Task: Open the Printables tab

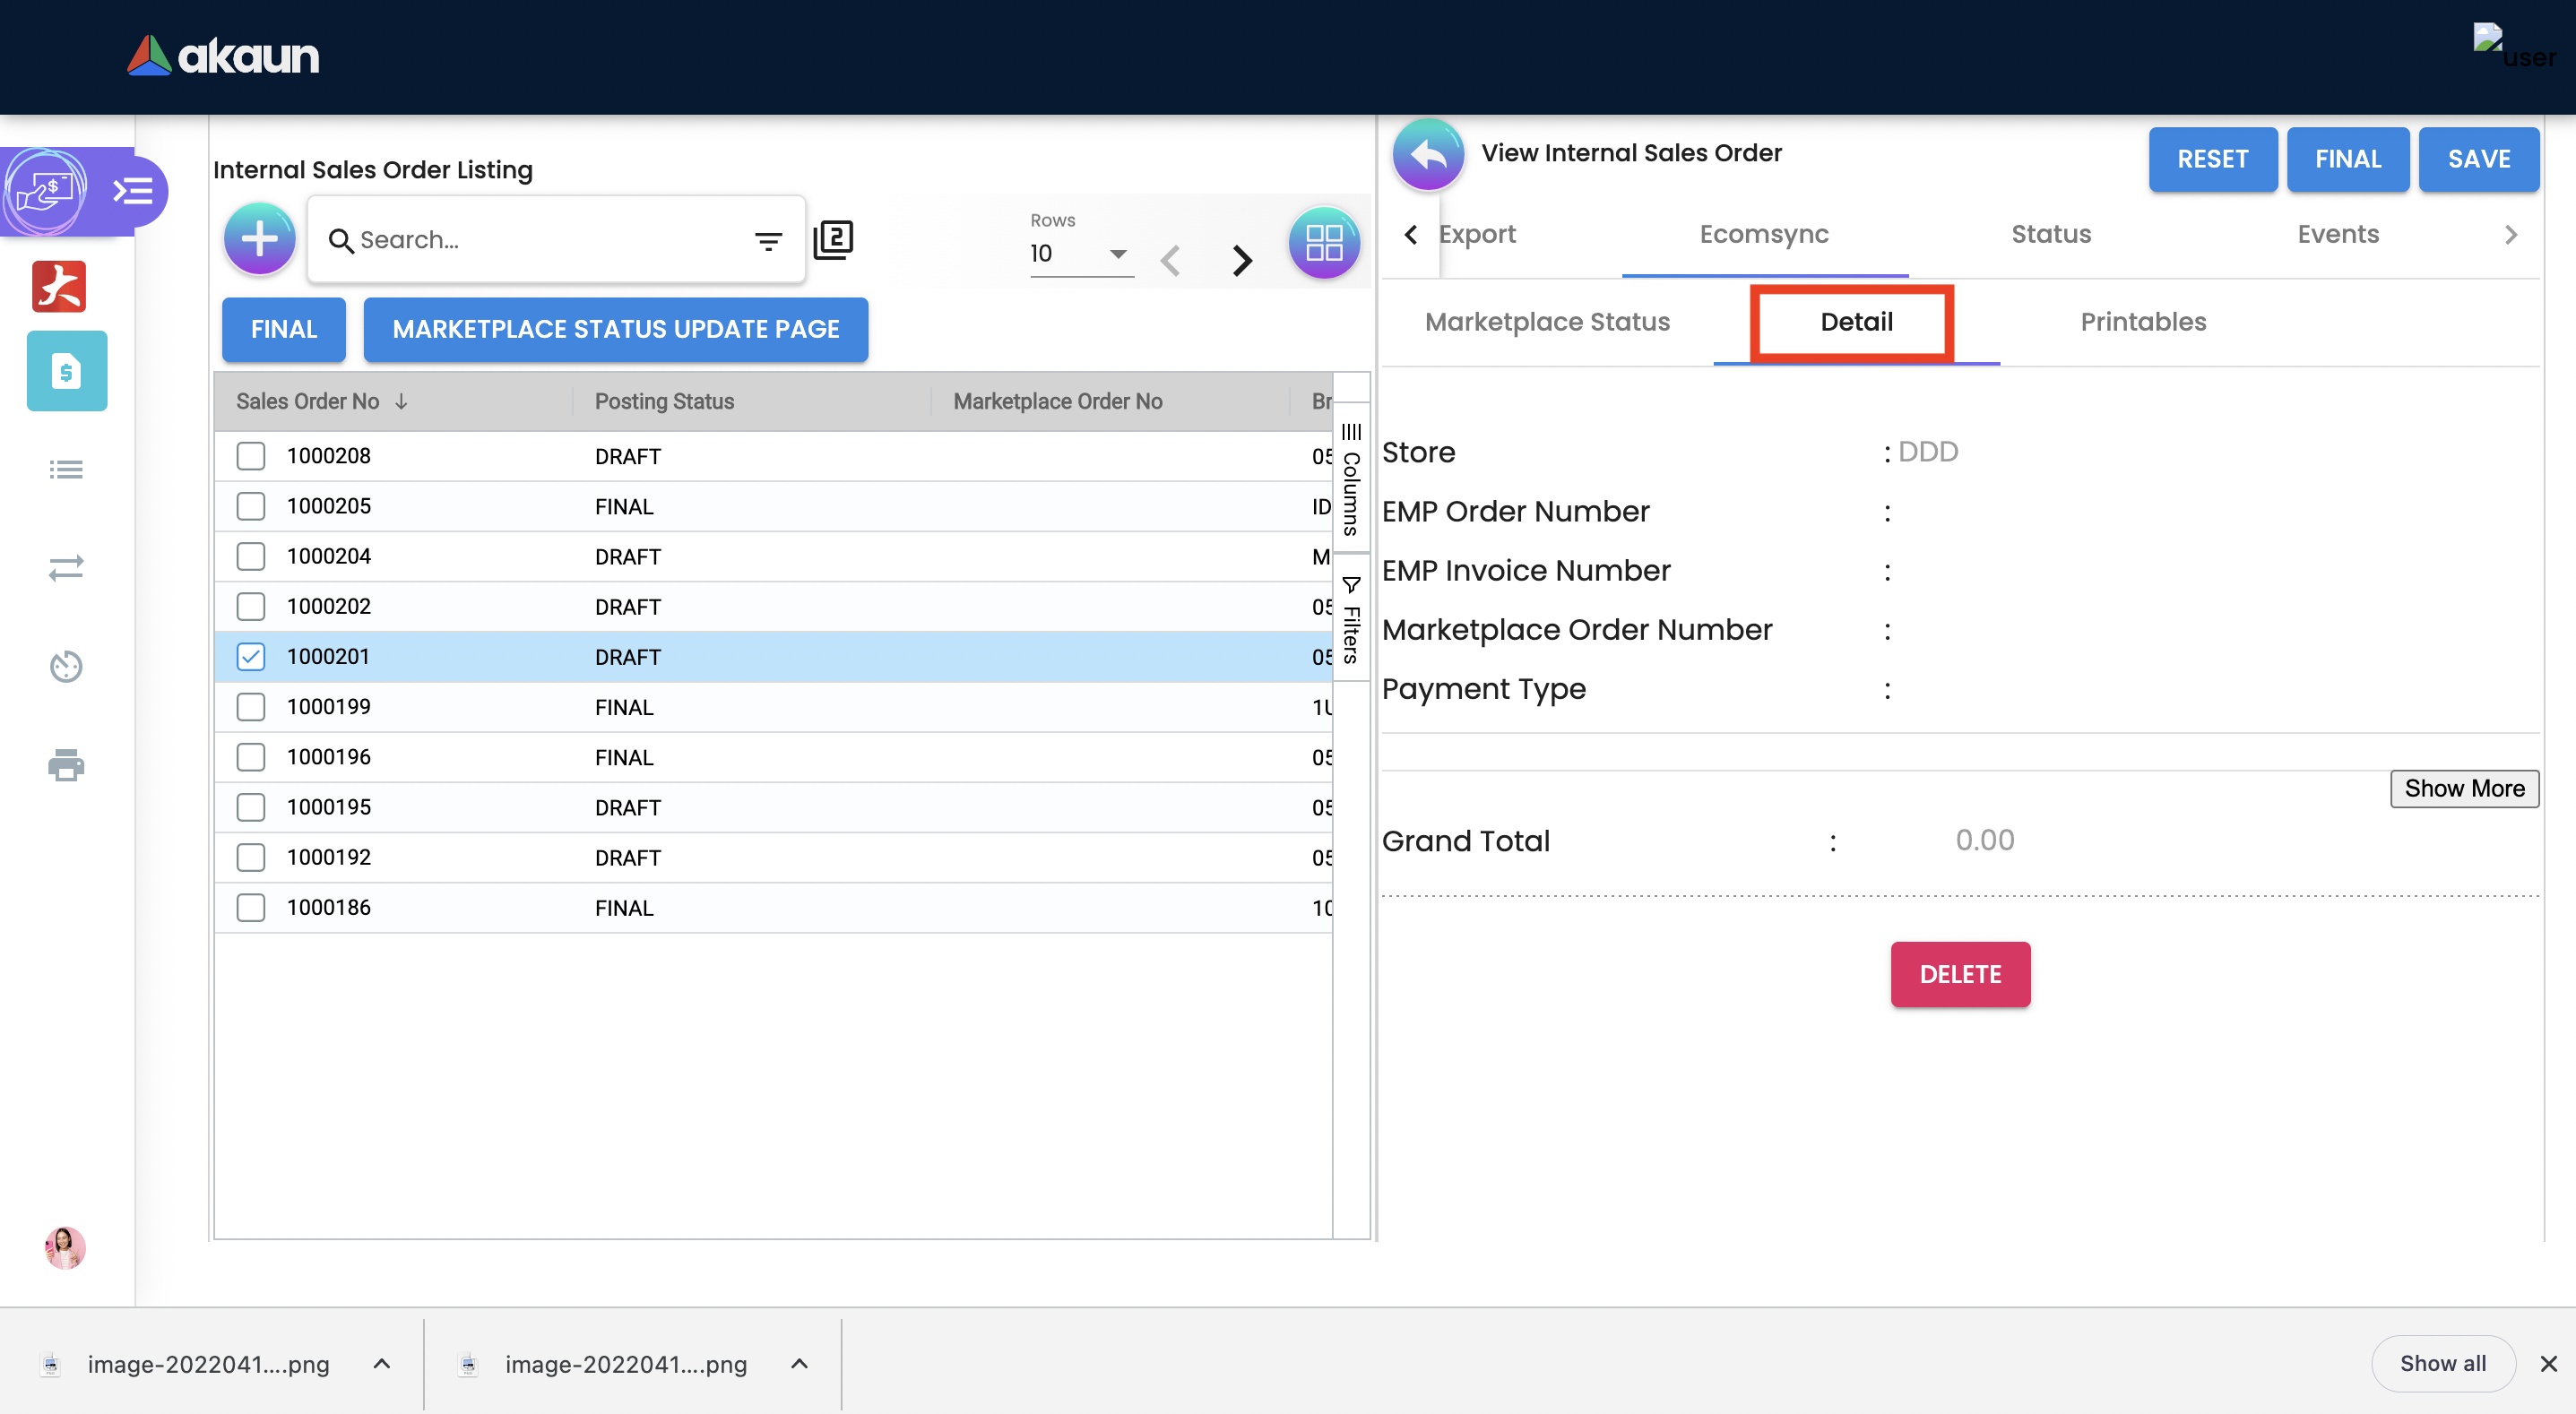Action: [x=2142, y=322]
